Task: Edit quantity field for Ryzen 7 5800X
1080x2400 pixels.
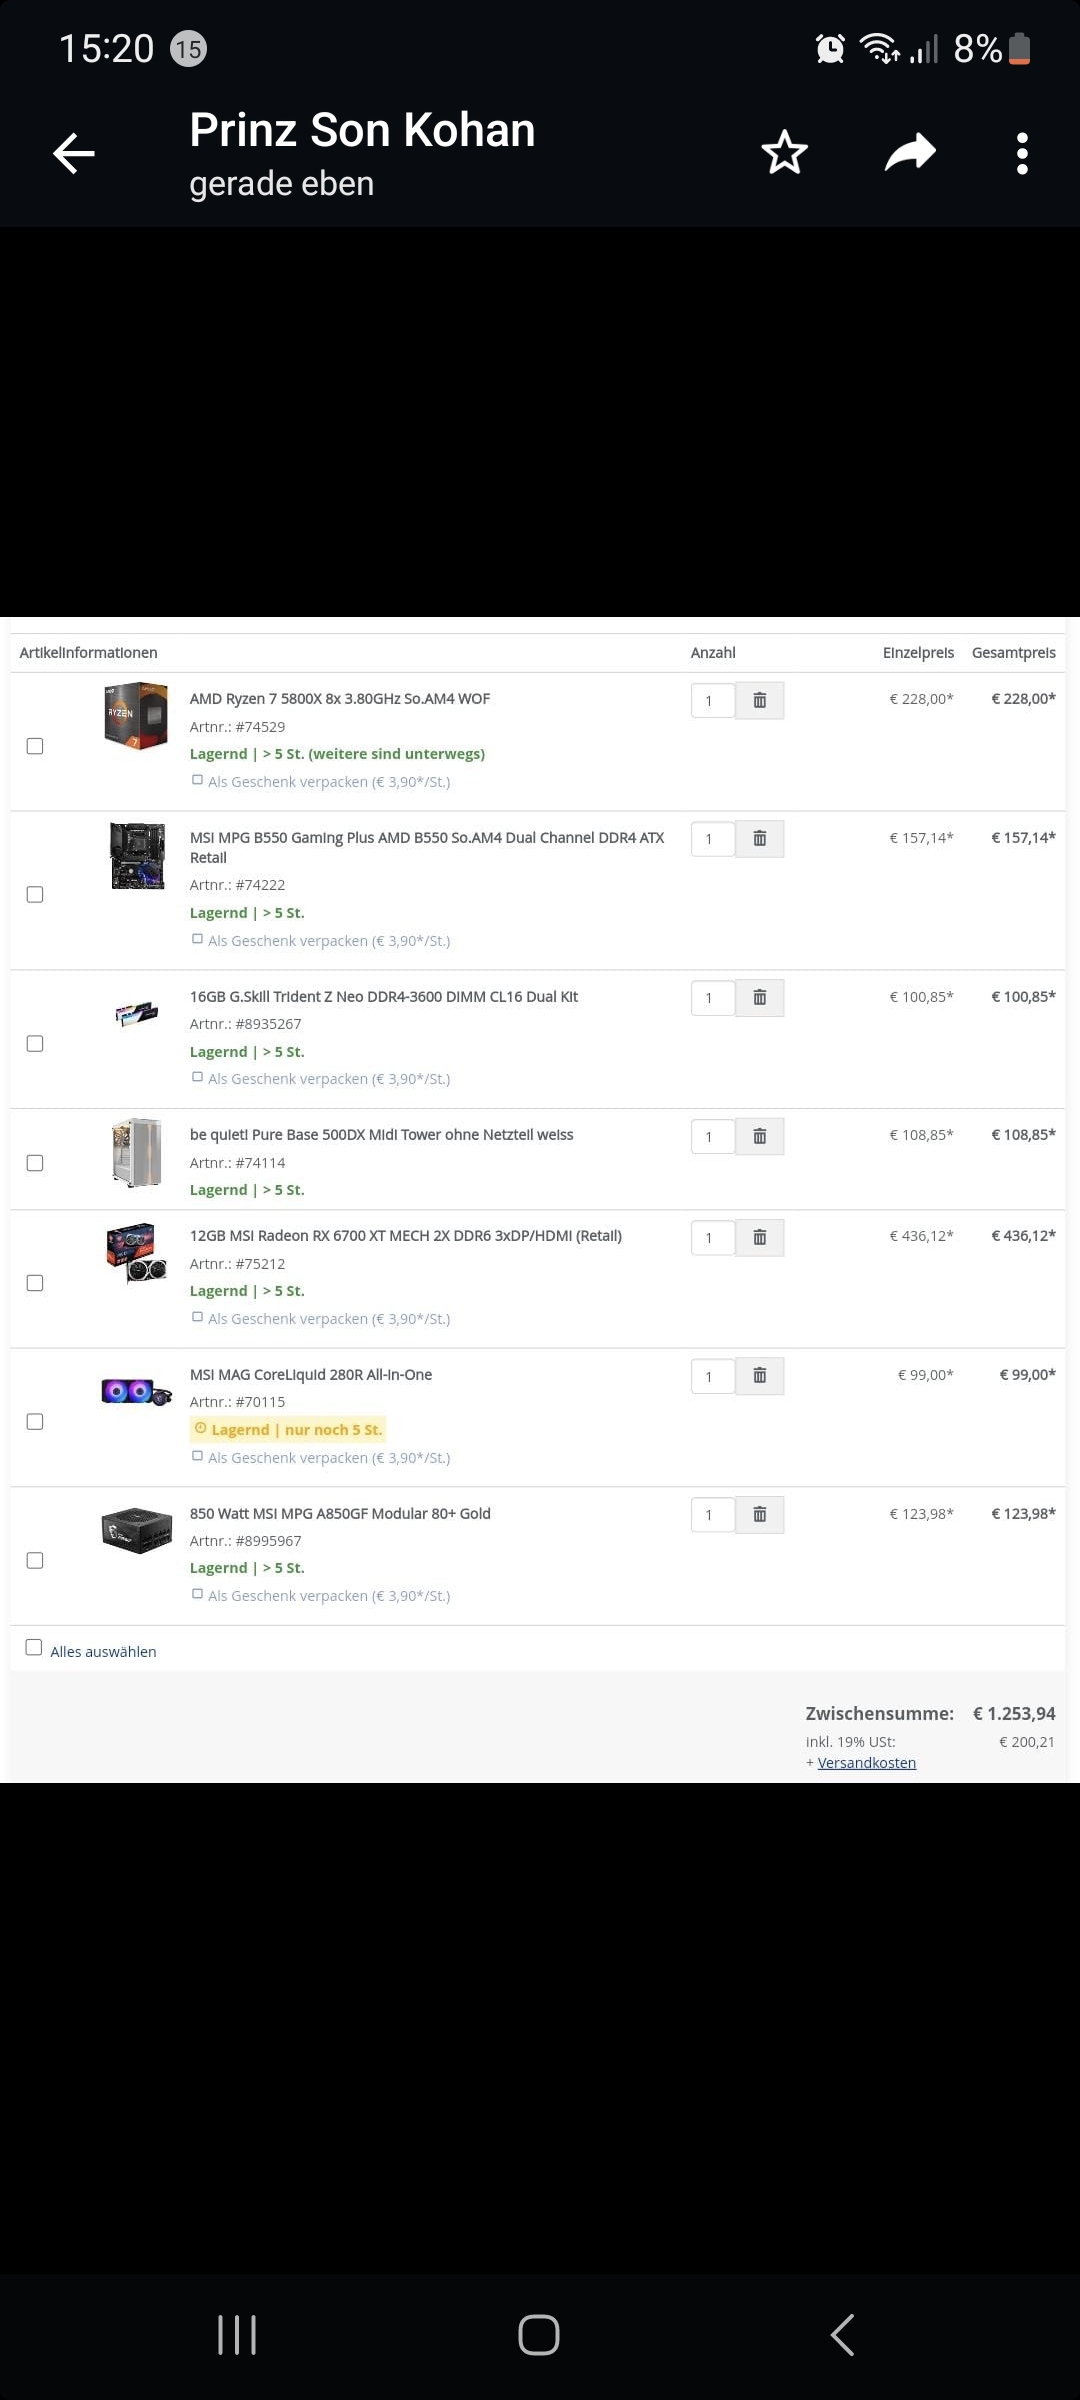Action: (x=712, y=701)
